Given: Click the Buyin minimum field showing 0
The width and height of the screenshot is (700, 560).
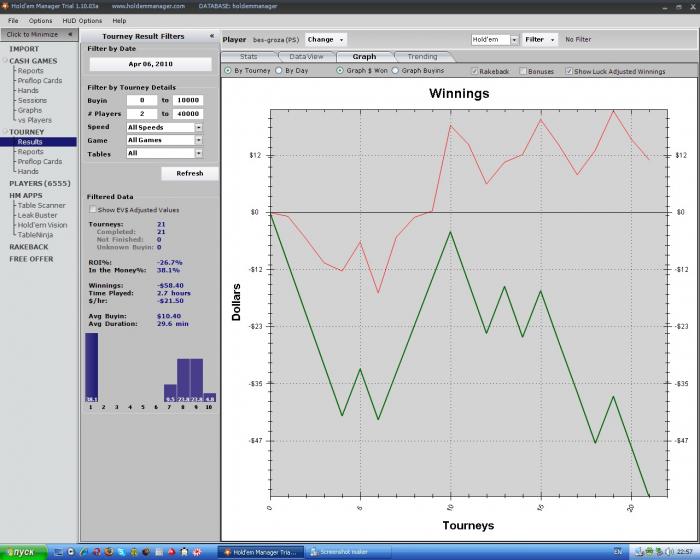Looking at the screenshot, I should 142,100.
